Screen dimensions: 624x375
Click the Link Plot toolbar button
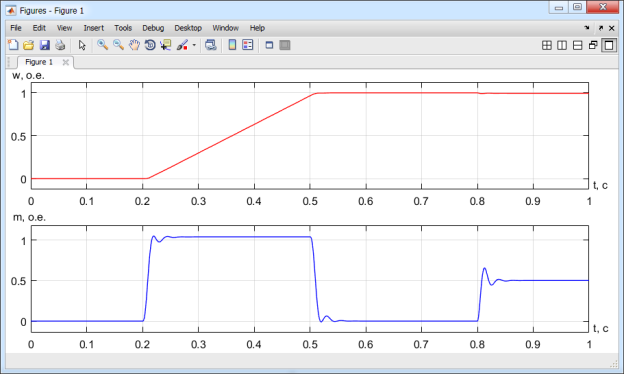[211, 45]
